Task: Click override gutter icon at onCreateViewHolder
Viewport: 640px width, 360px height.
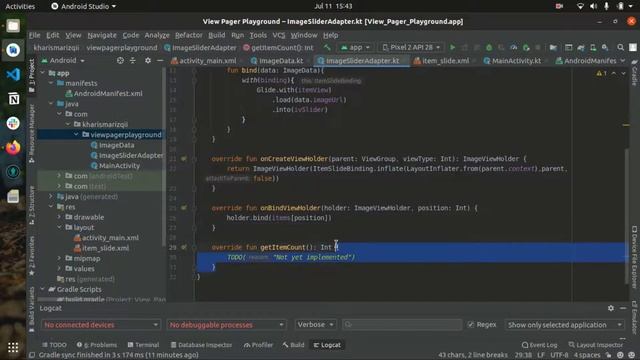Action: pos(184,158)
